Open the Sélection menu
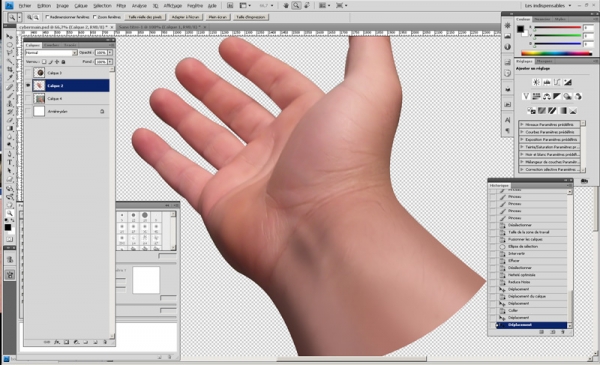Screen dimensions: 600x365 tap(102, 6)
